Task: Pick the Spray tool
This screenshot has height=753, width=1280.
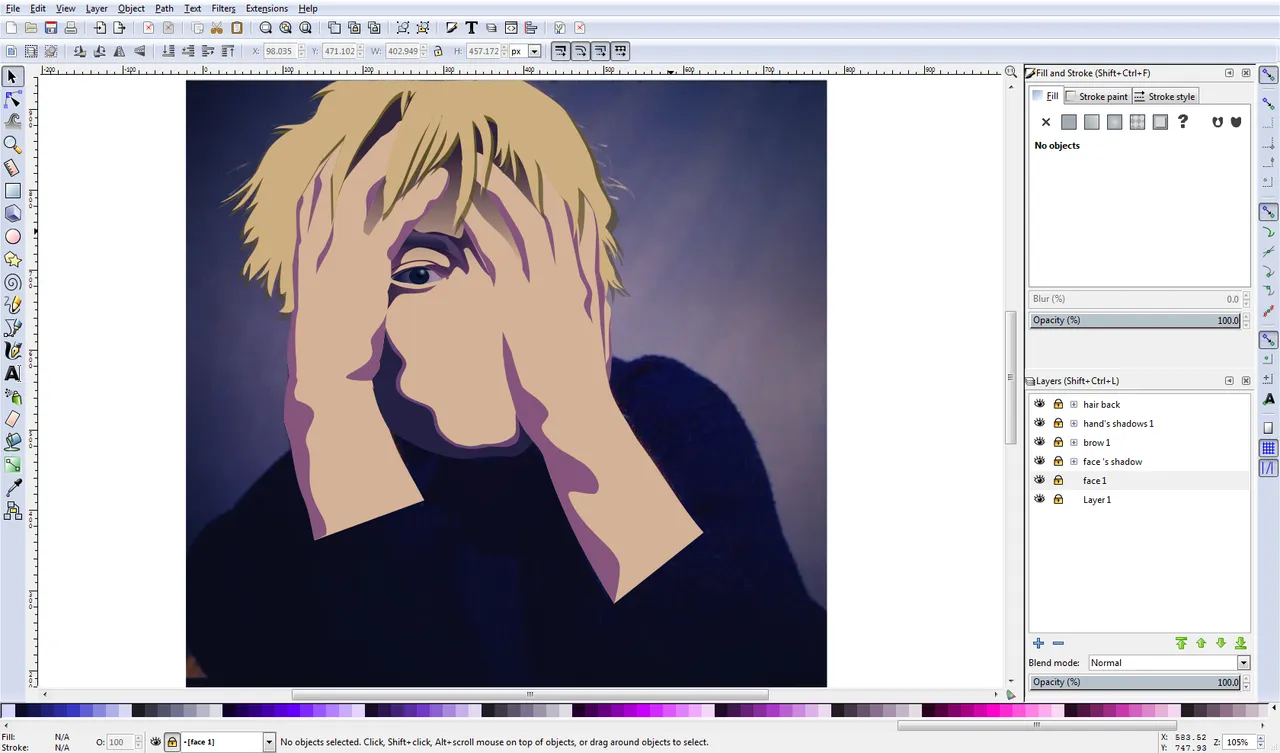Action: pyautogui.click(x=13, y=396)
